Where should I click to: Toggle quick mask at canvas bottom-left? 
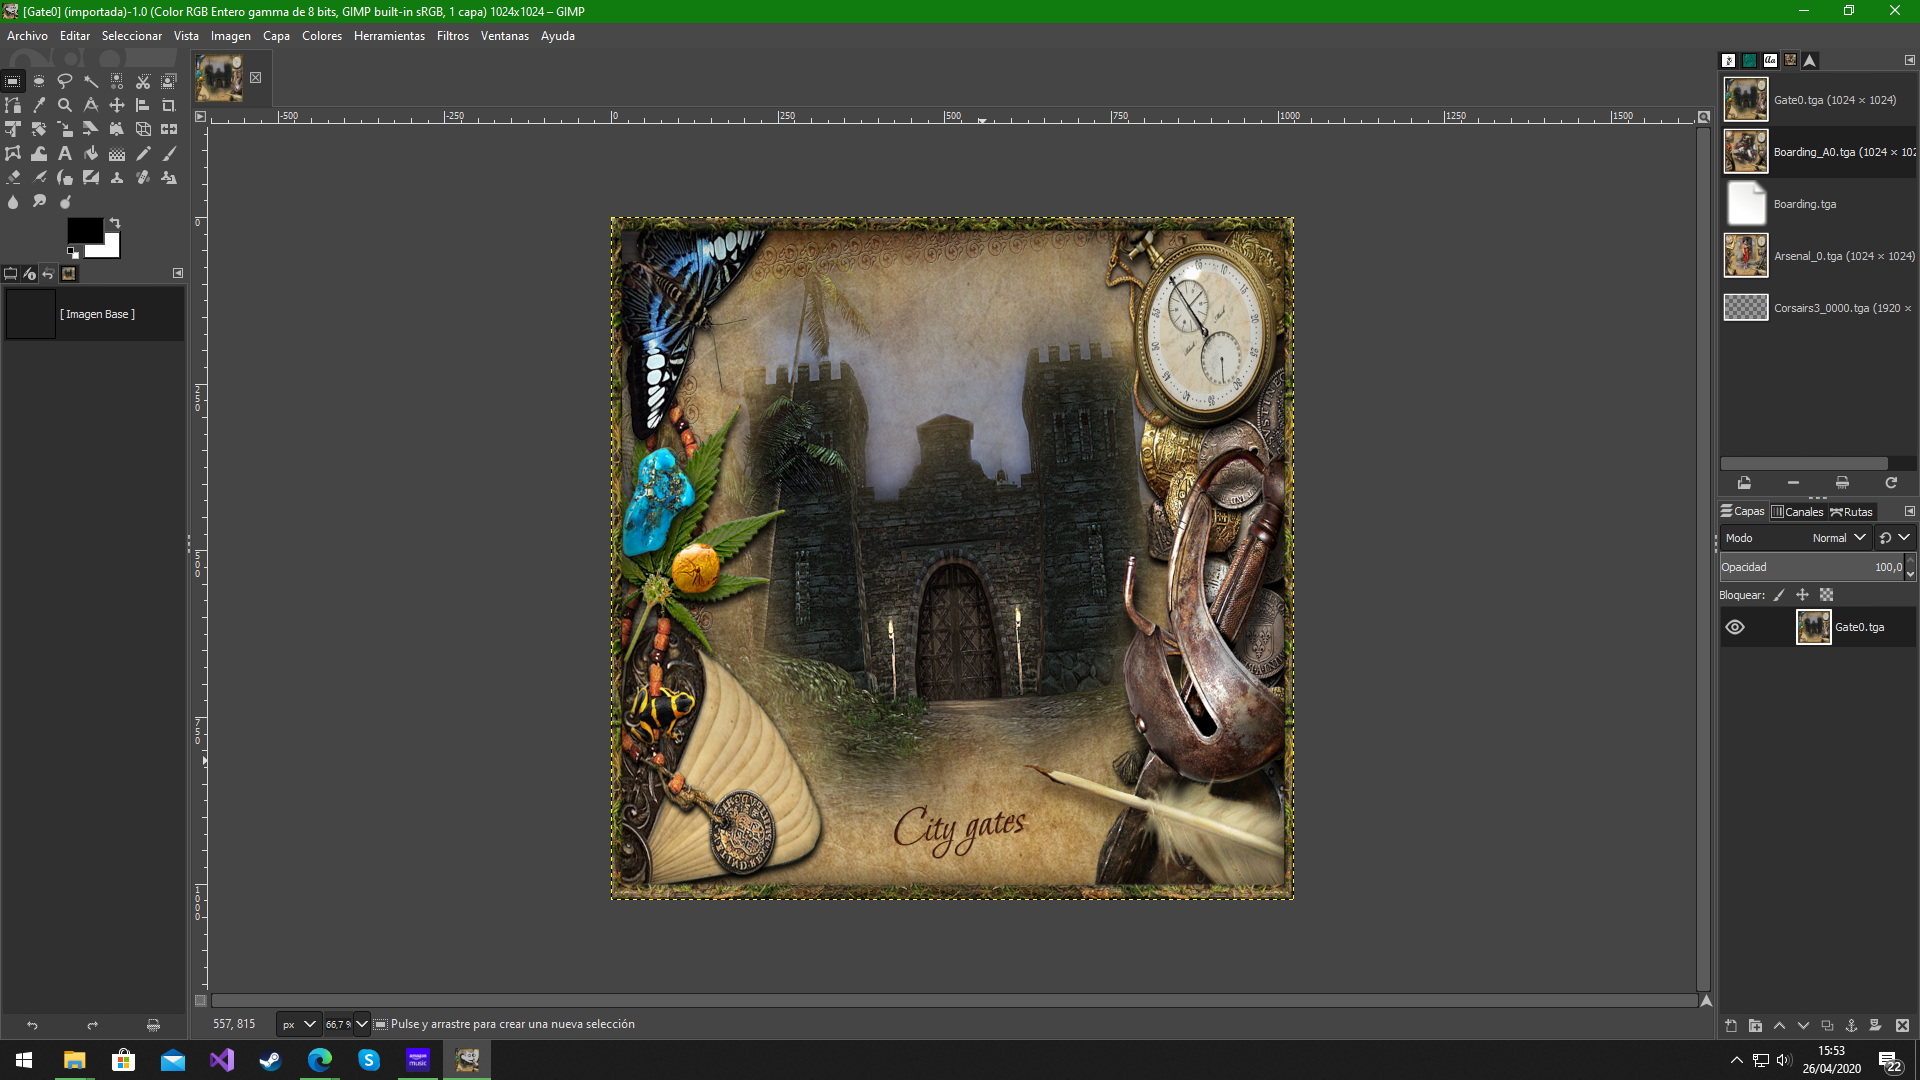click(x=200, y=1000)
